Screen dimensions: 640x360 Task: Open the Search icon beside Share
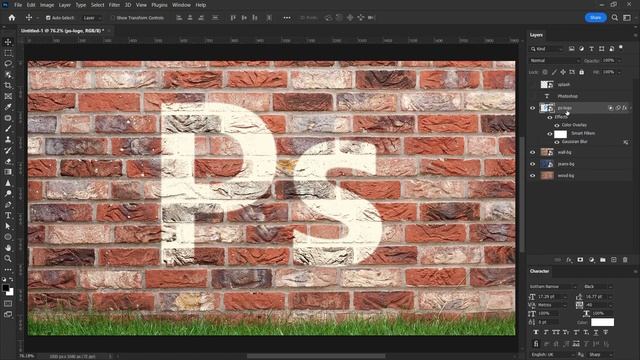coord(615,18)
